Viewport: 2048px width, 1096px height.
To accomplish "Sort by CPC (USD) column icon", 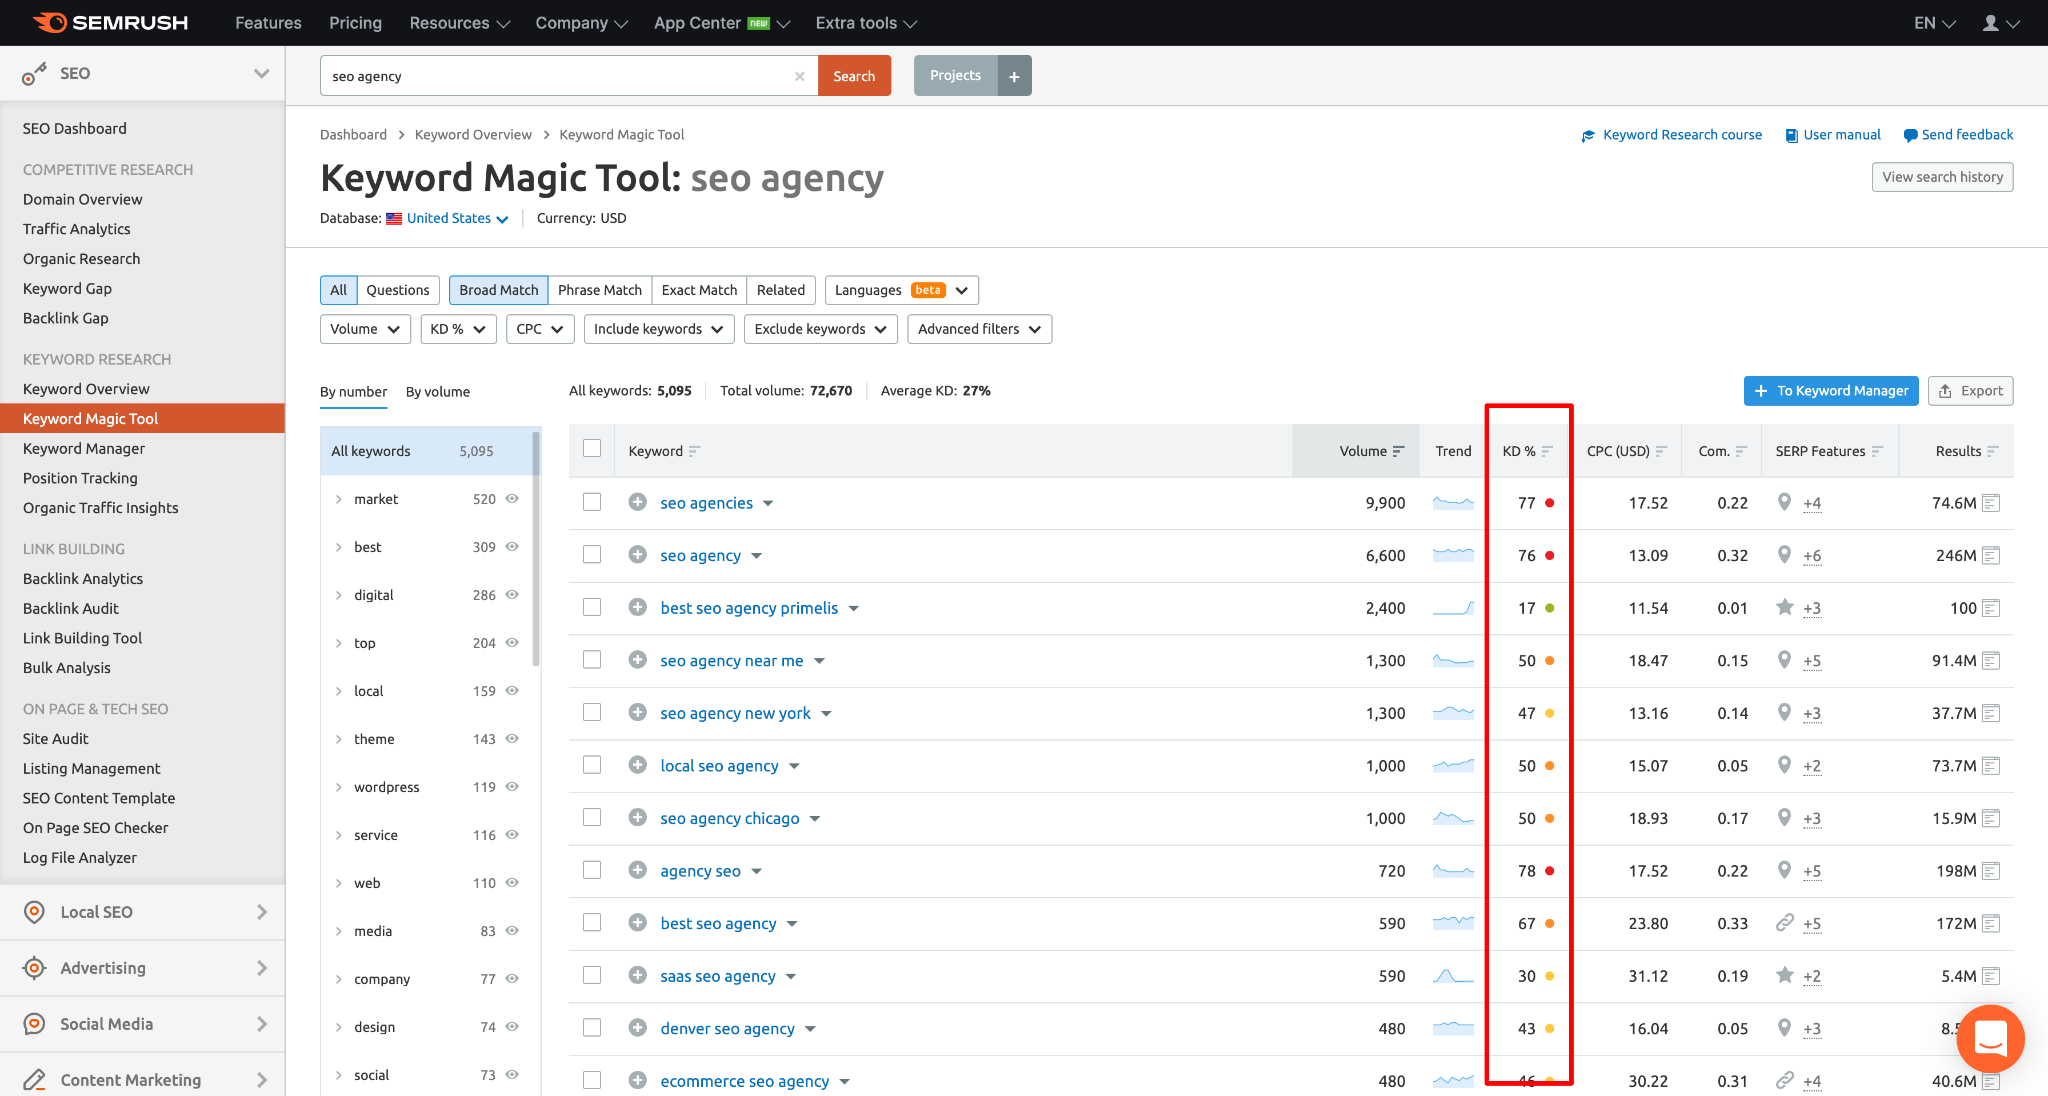I will [1660, 451].
